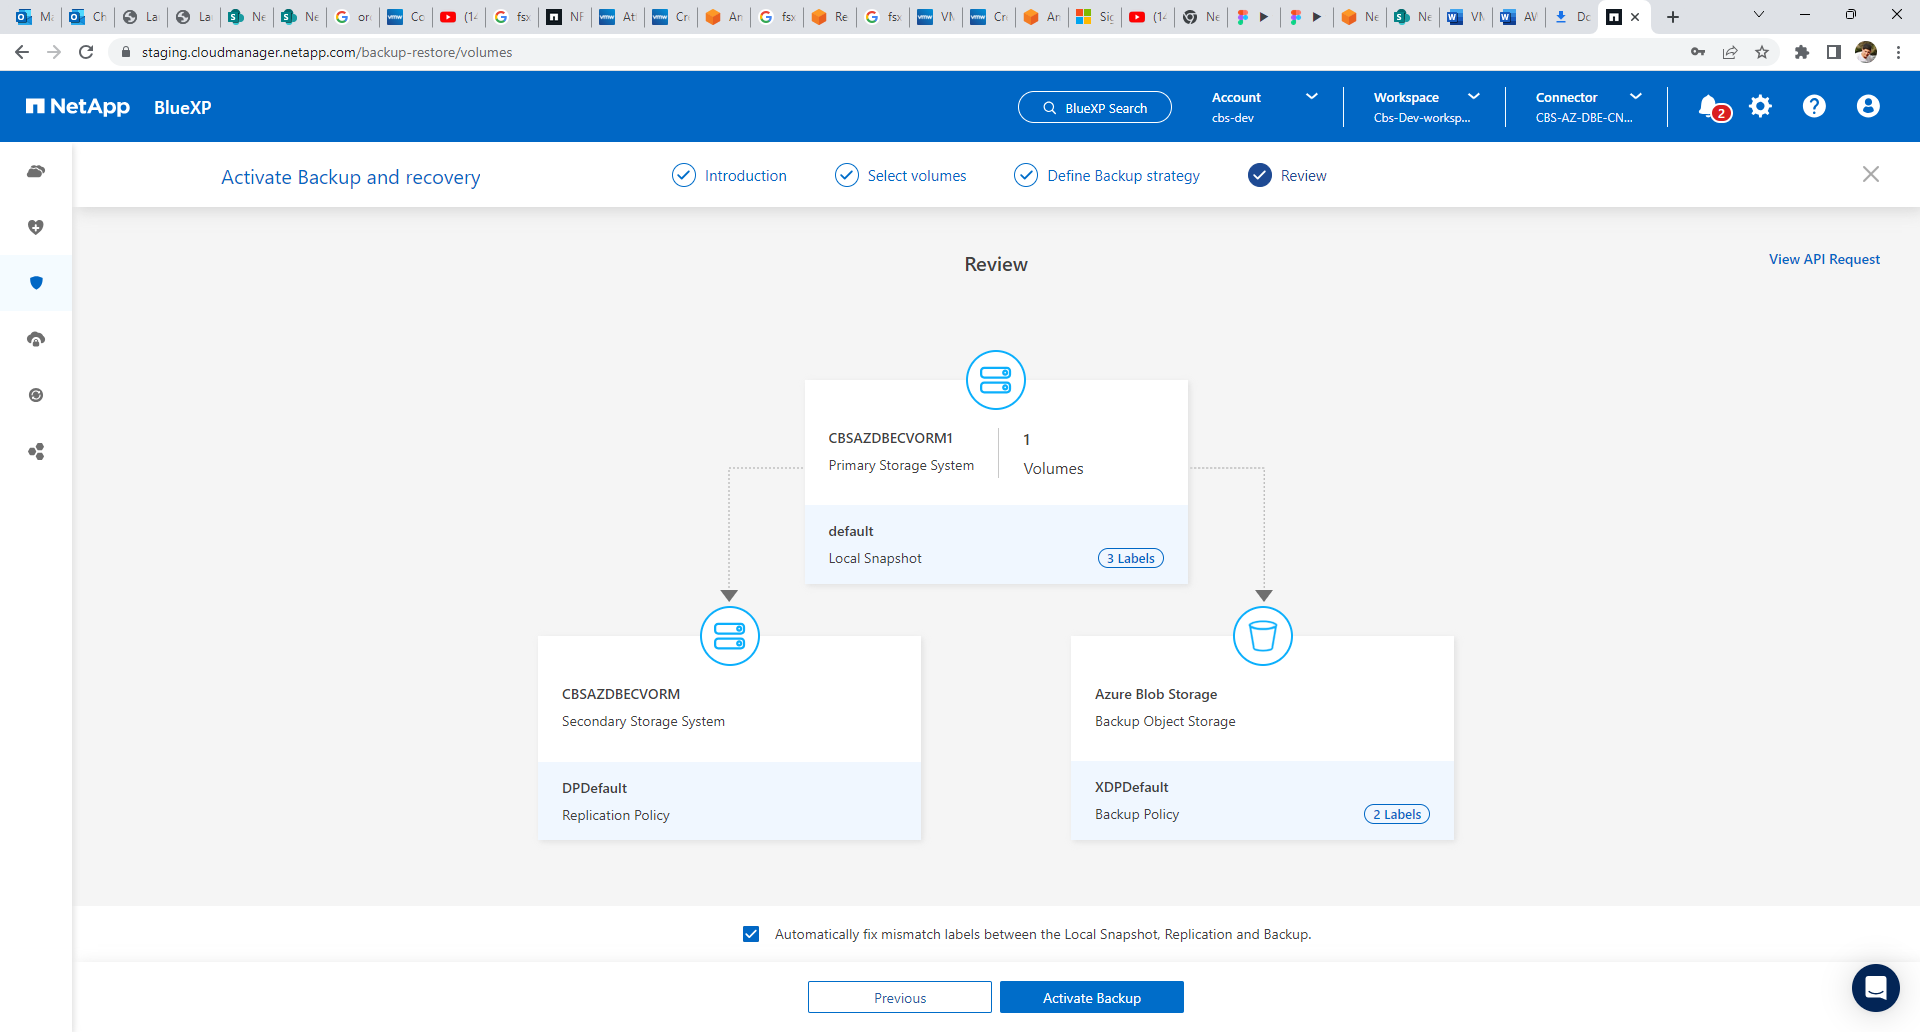
Task: Open the notifications bell icon
Action: click(x=1710, y=106)
